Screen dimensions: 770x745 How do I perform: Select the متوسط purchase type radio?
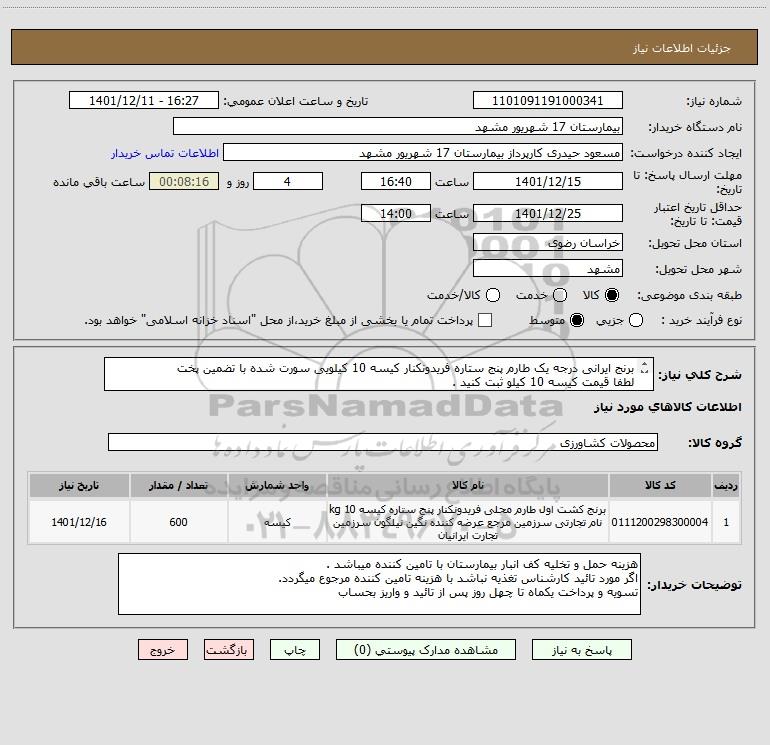click(x=577, y=320)
